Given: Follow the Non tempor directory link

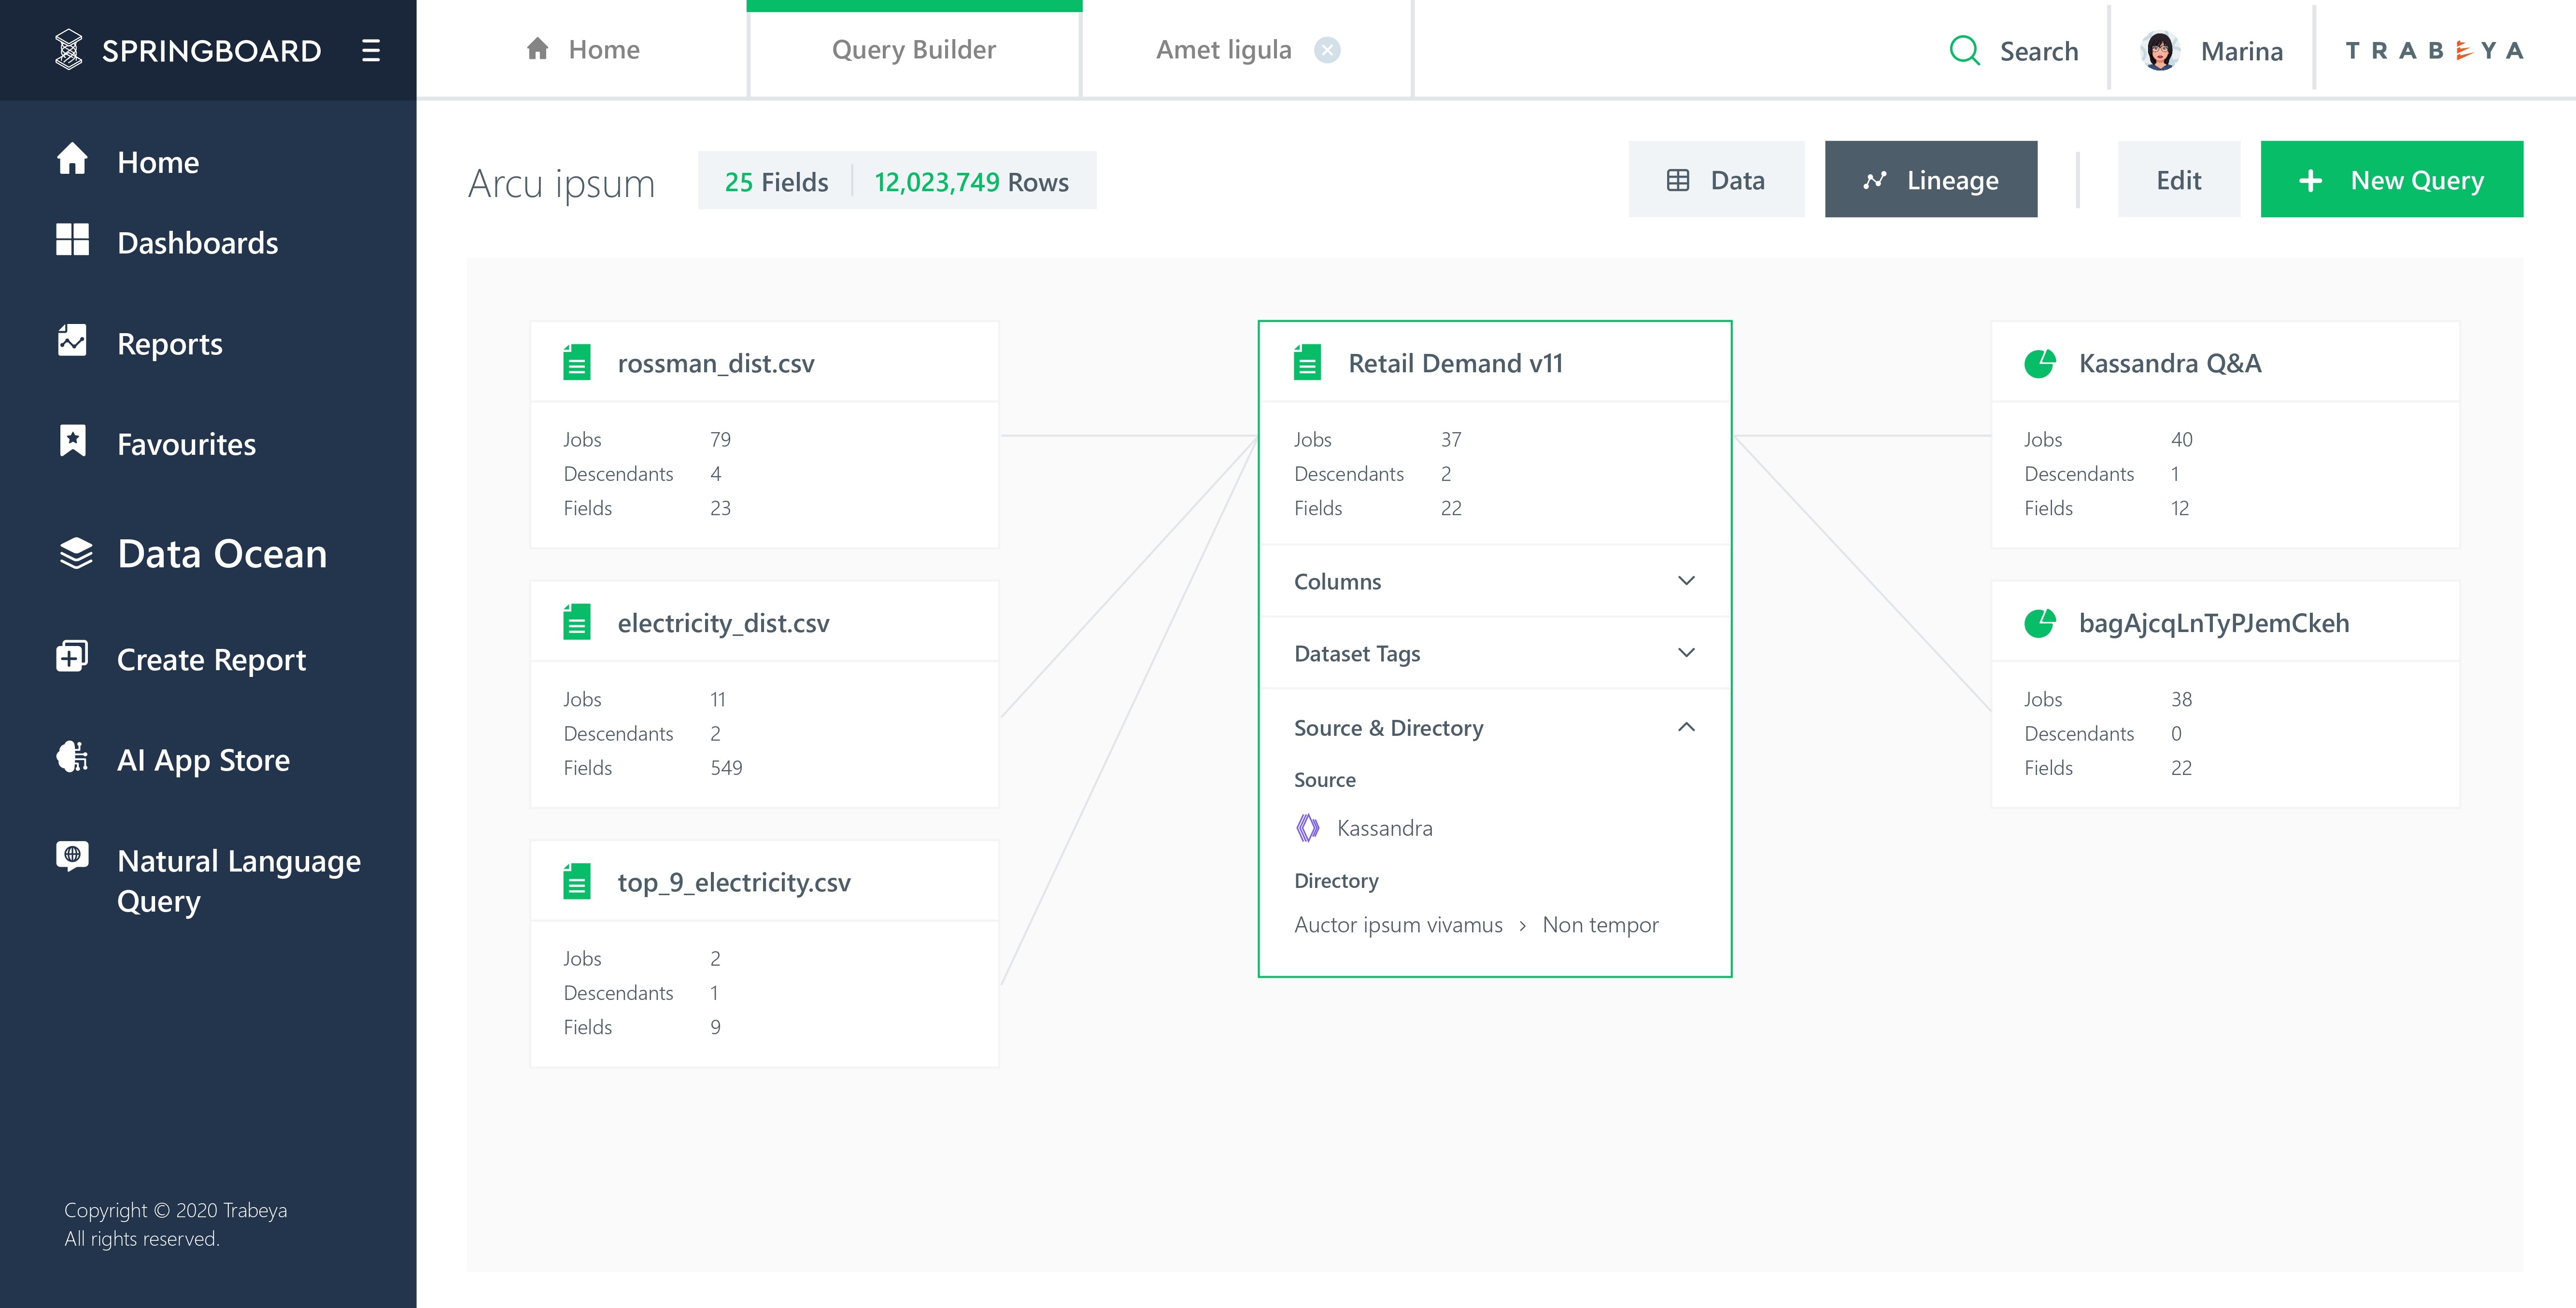Looking at the screenshot, I should (x=1600, y=924).
